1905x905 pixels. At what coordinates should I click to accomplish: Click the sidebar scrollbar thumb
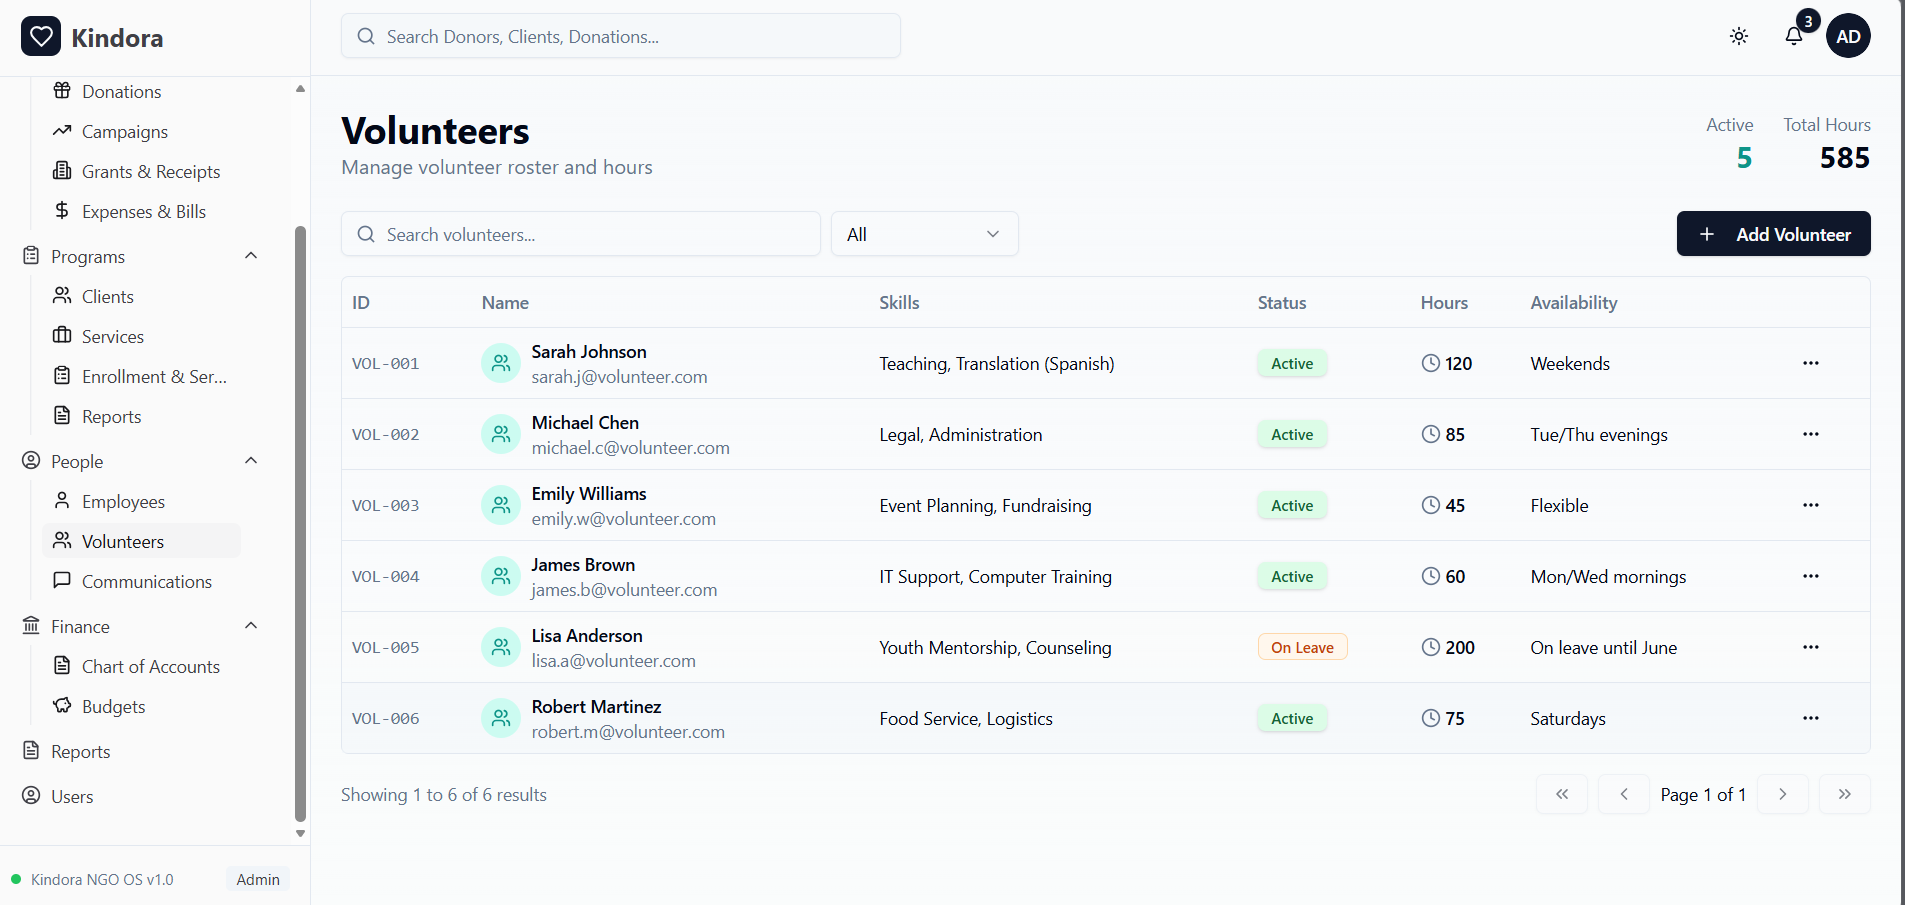coord(300,523)
